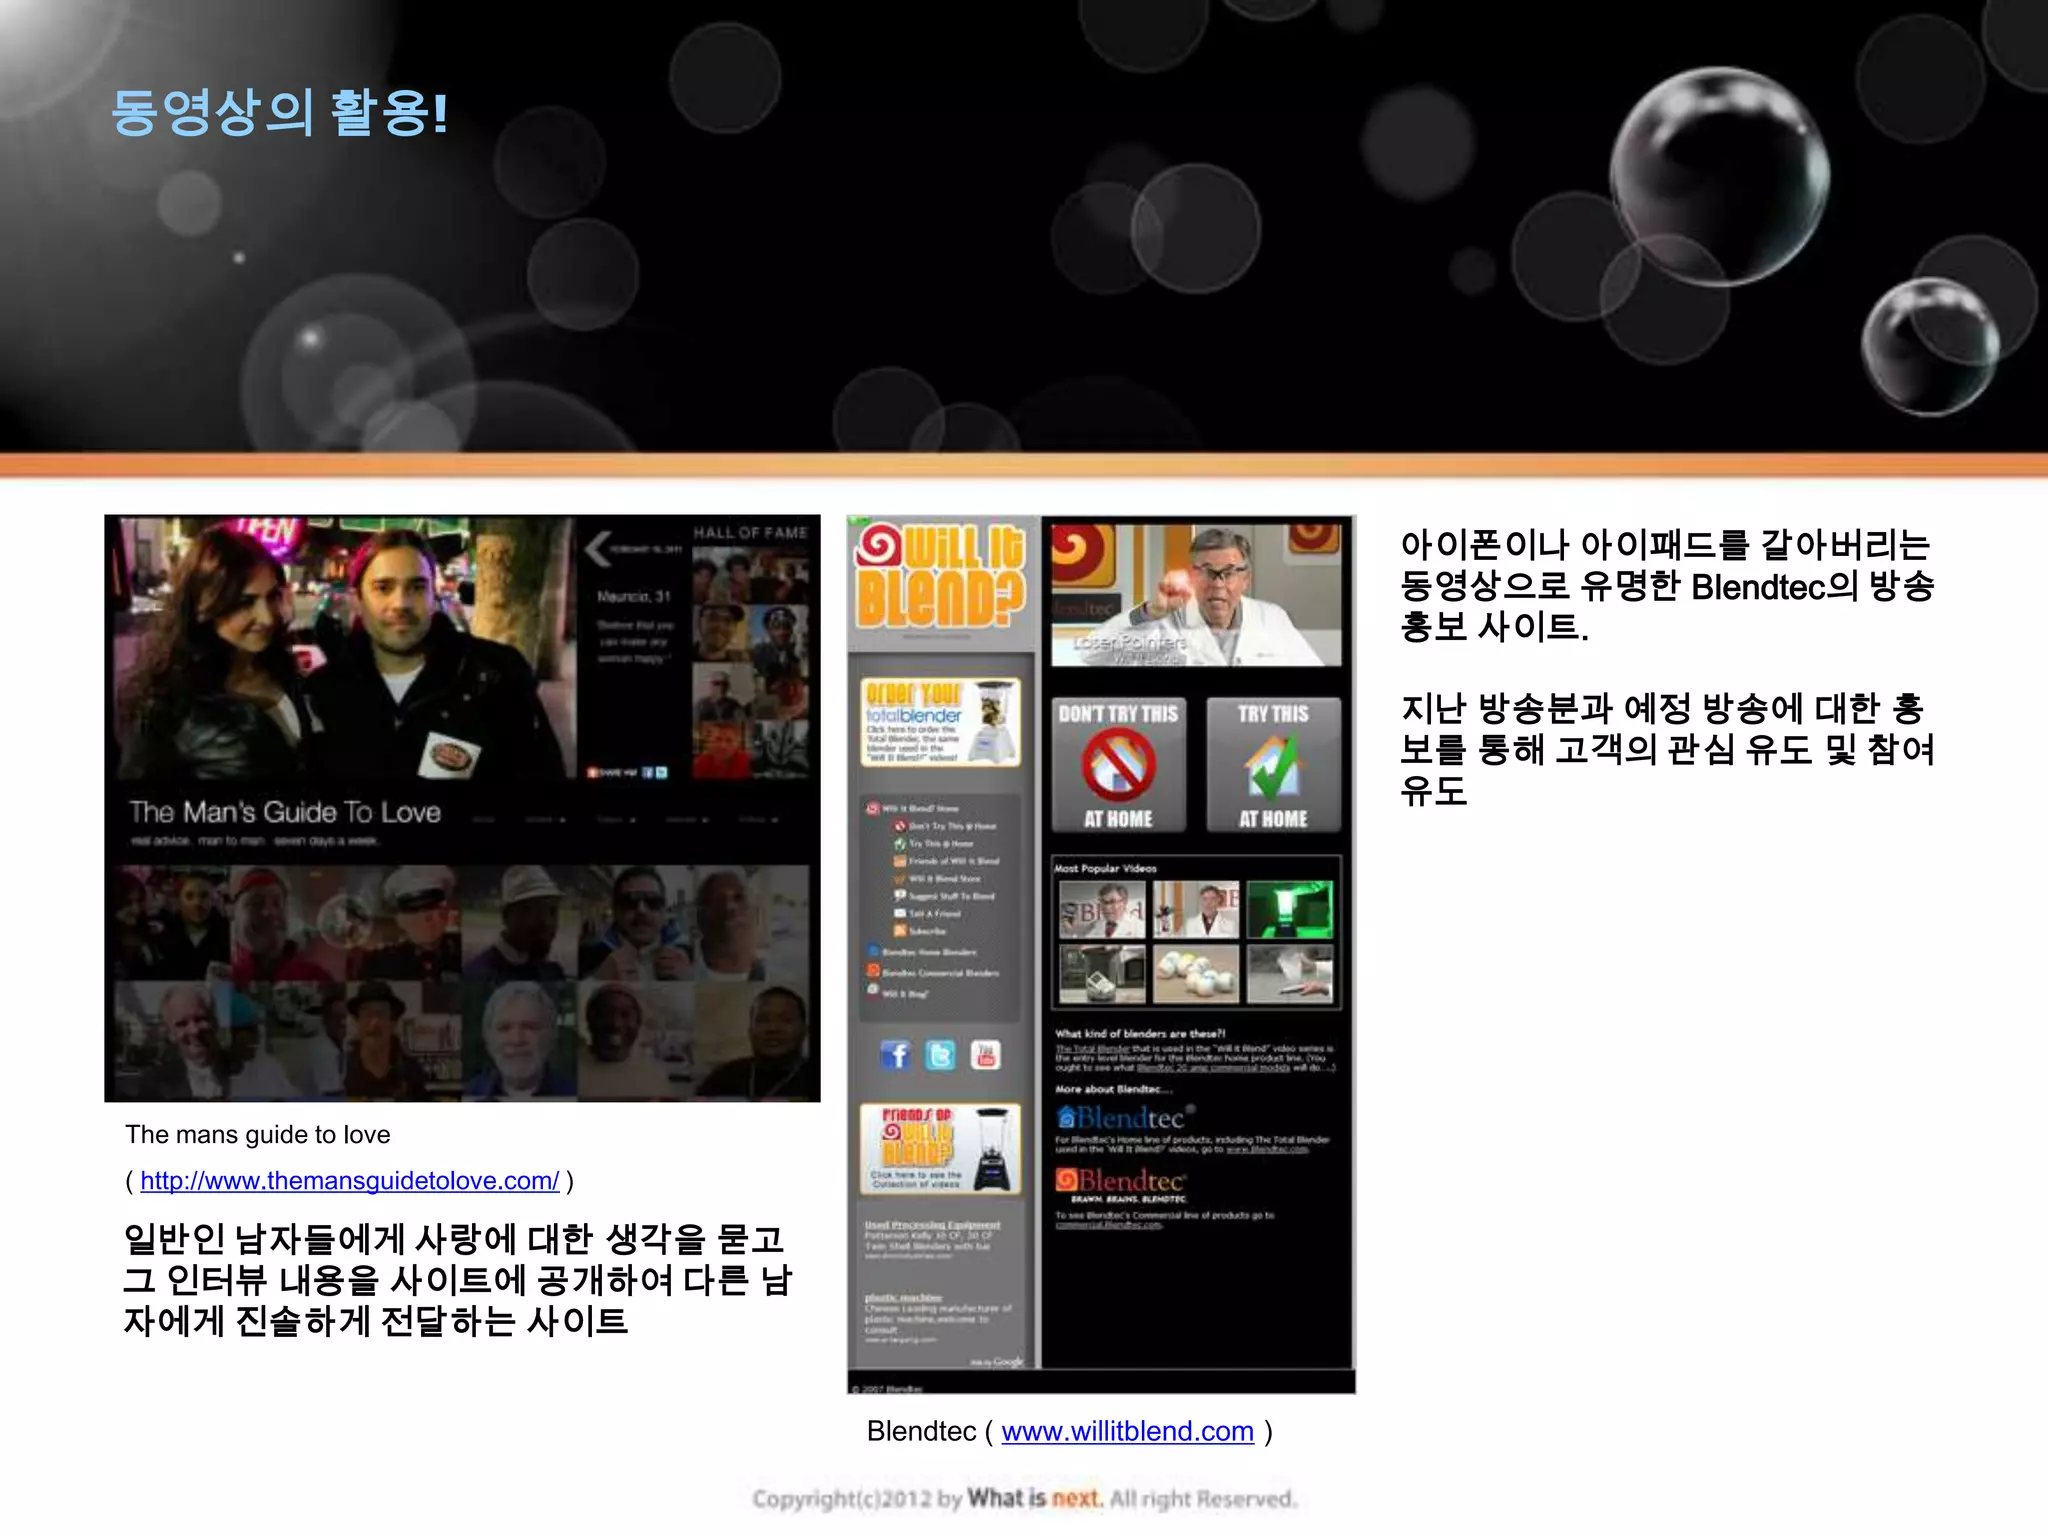The image size is (2048, 1536).
Task: Select Friends of Will It Blend menu item
Action: point(947,861)
